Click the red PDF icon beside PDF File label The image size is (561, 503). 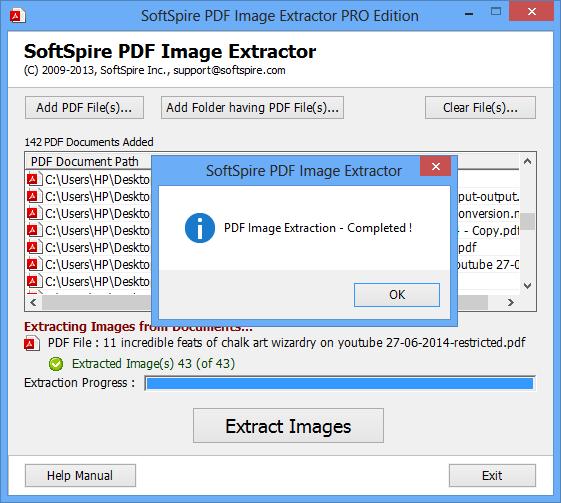coord(31,343)
